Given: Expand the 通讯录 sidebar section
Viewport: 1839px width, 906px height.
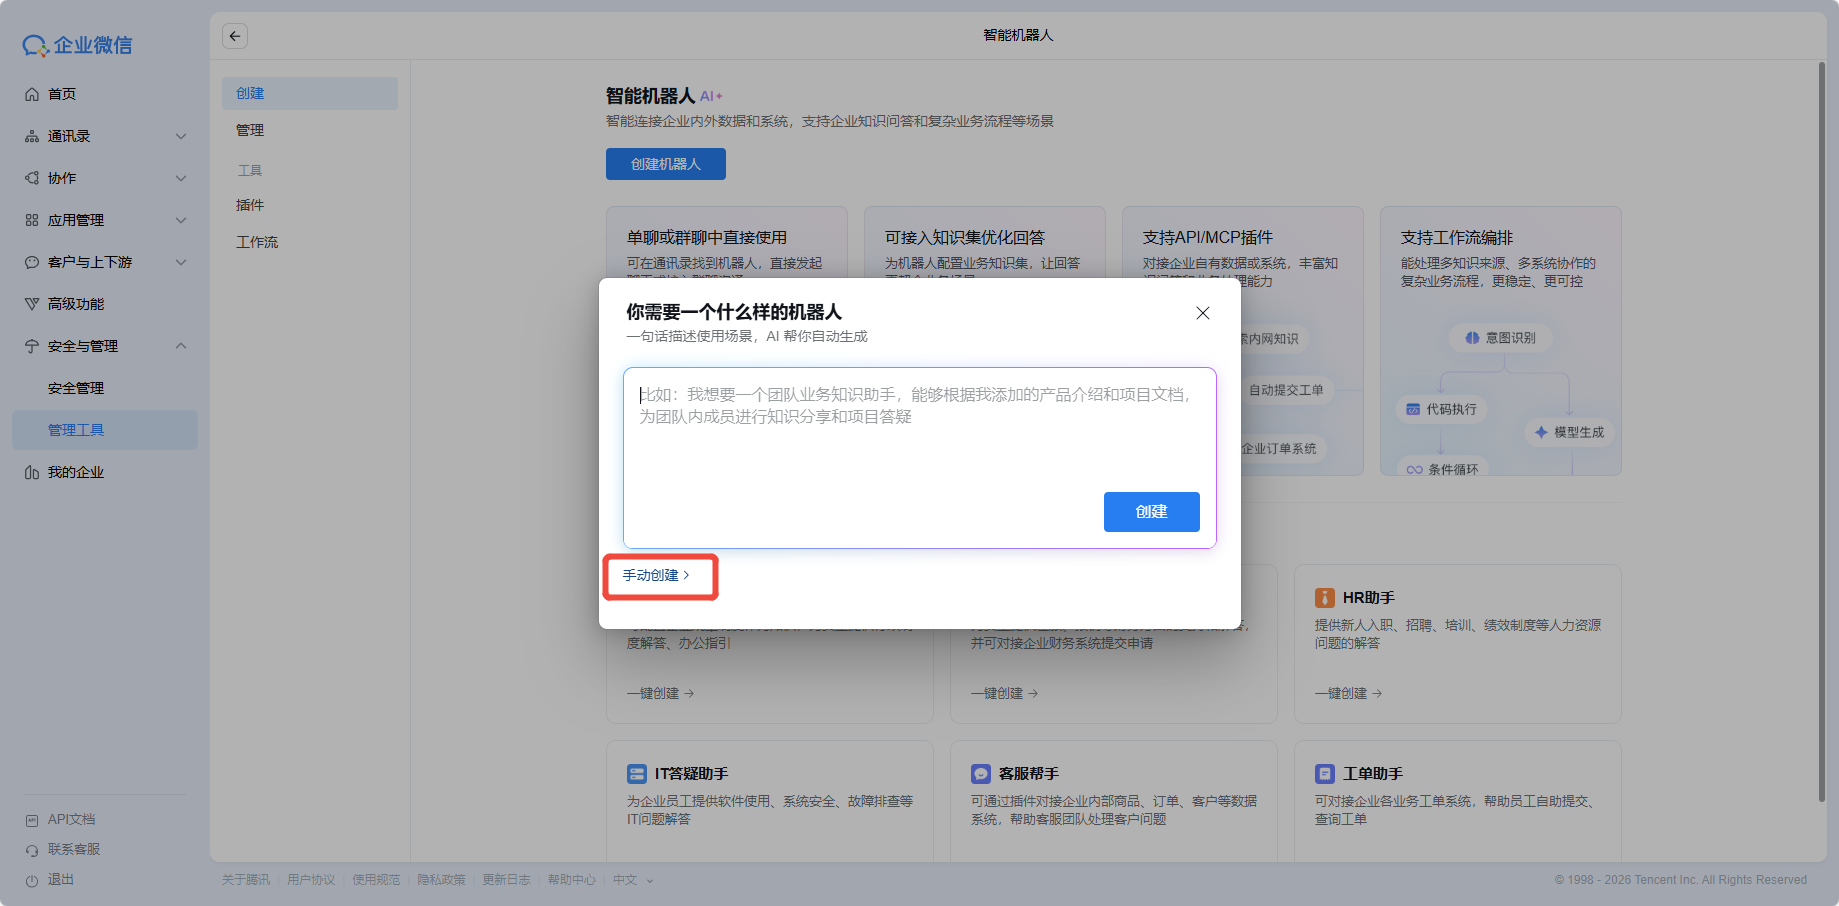Looking at the screenshot, I should pyautogui.click(x=181, y=136).
